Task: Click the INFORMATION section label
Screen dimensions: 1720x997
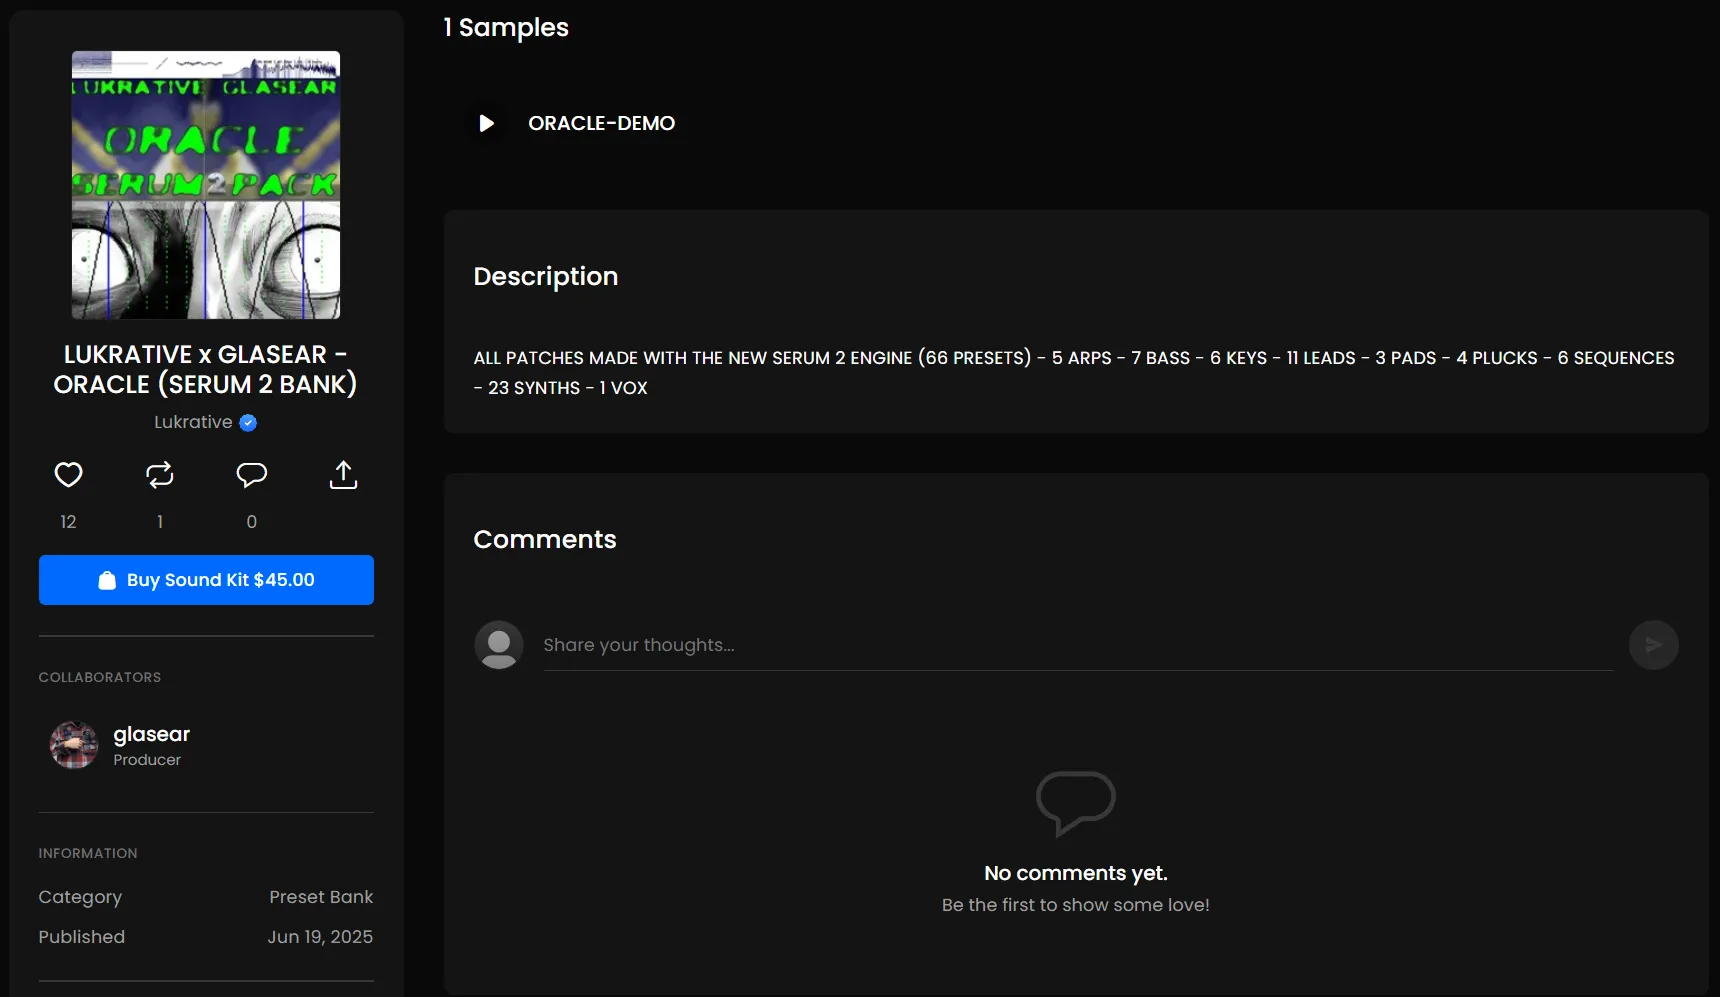Action: point(88,853)
